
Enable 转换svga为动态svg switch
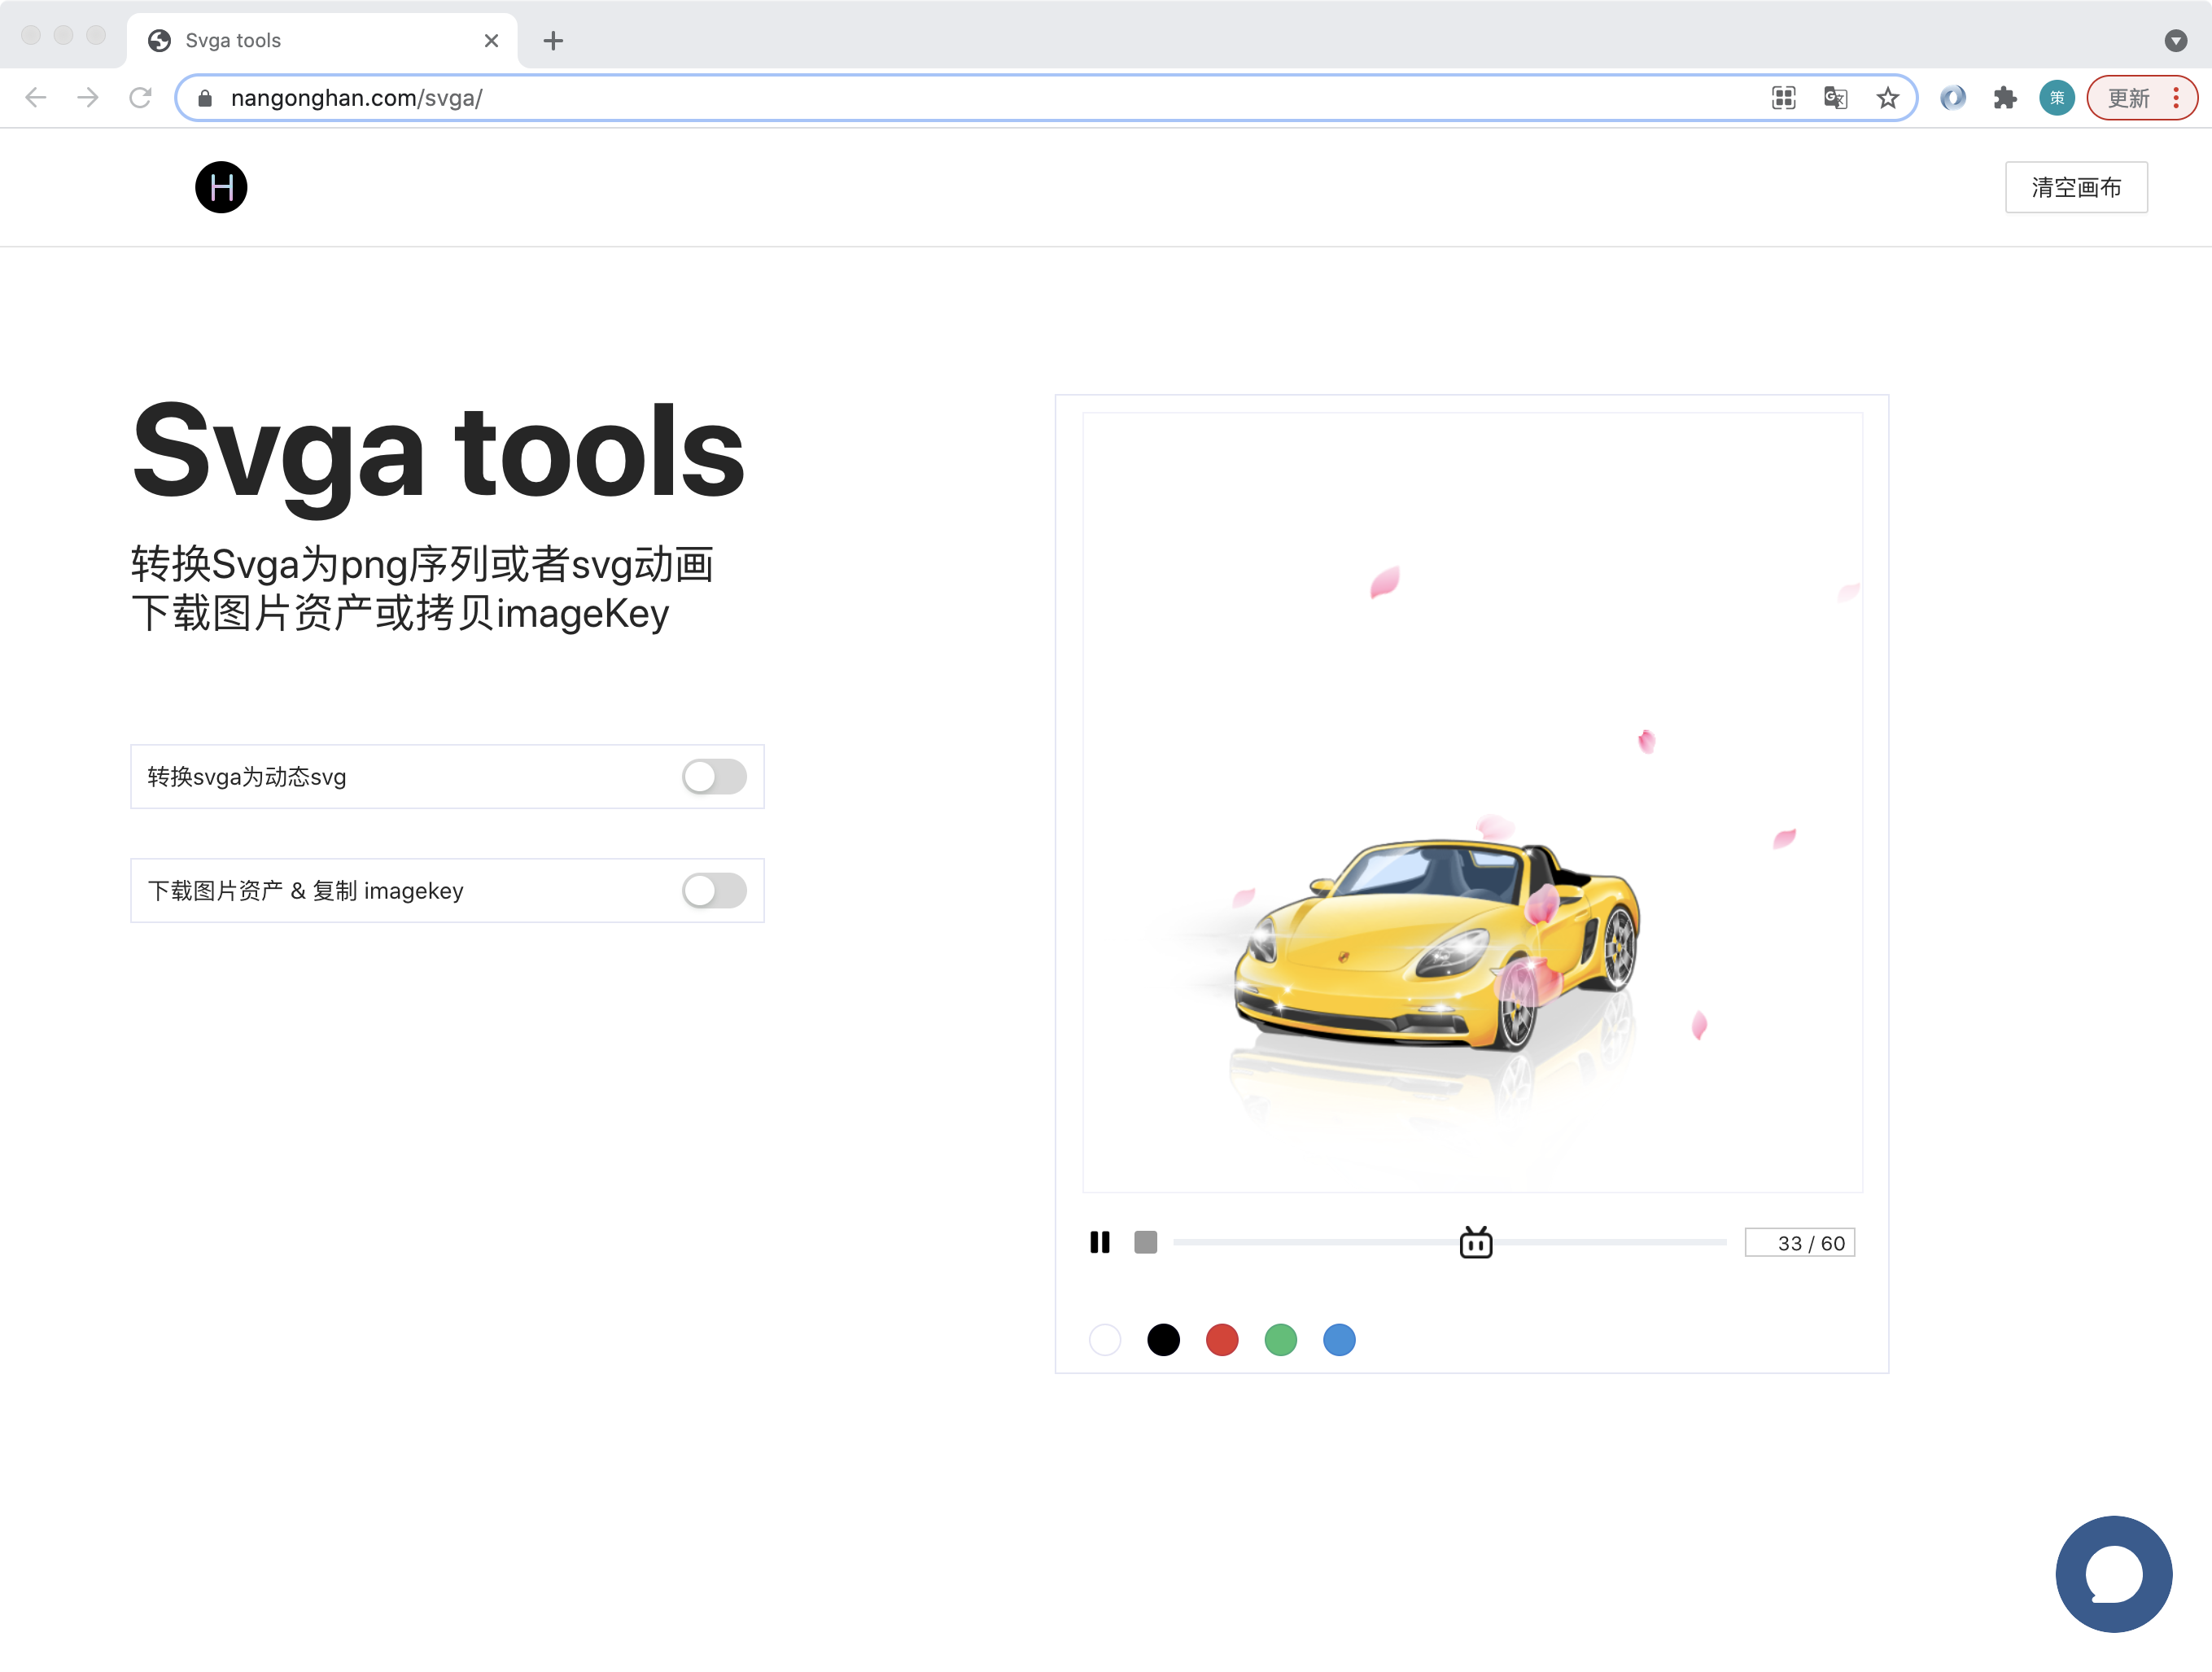(714, 777)
